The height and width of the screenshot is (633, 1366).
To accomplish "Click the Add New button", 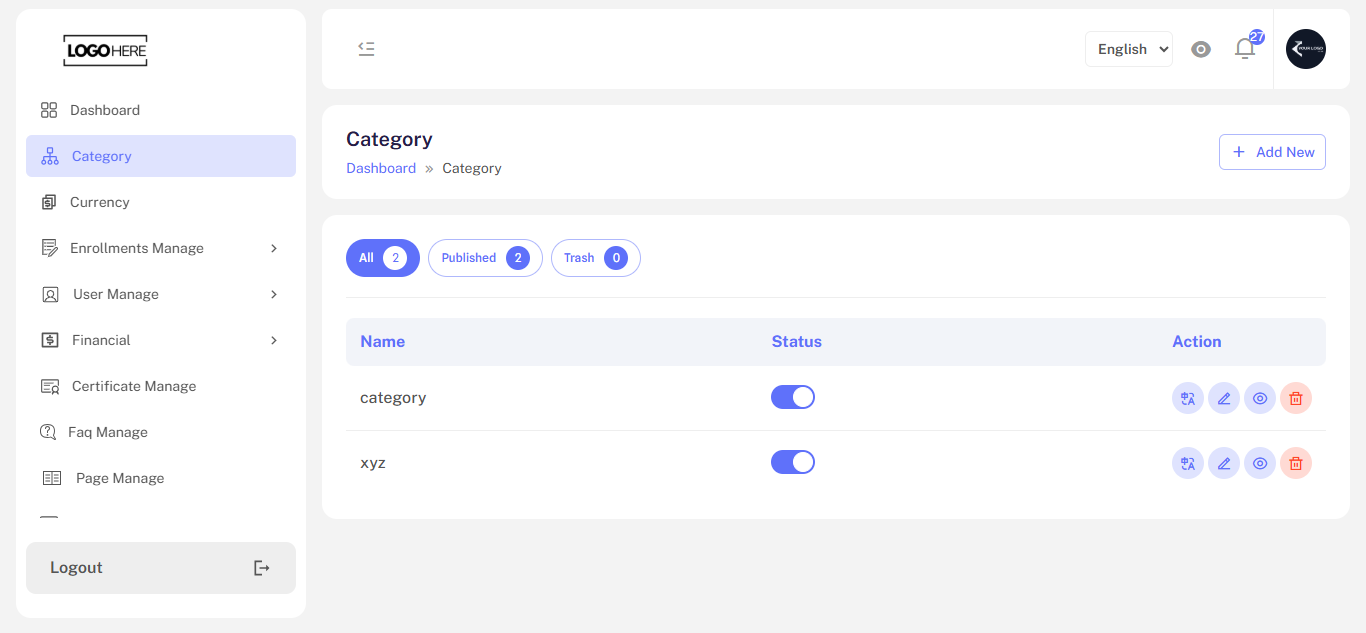I will (x=1272, y=152).
